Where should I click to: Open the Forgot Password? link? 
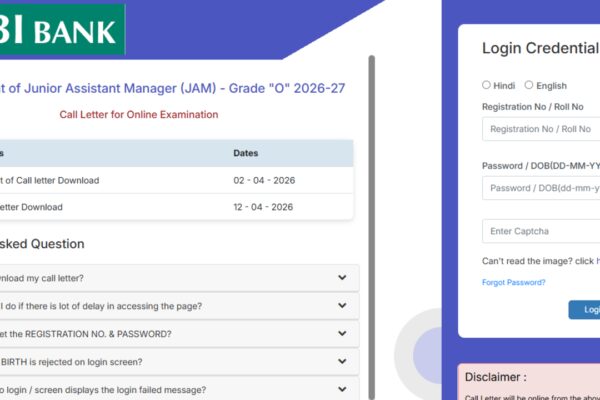(x=514, y=282)
